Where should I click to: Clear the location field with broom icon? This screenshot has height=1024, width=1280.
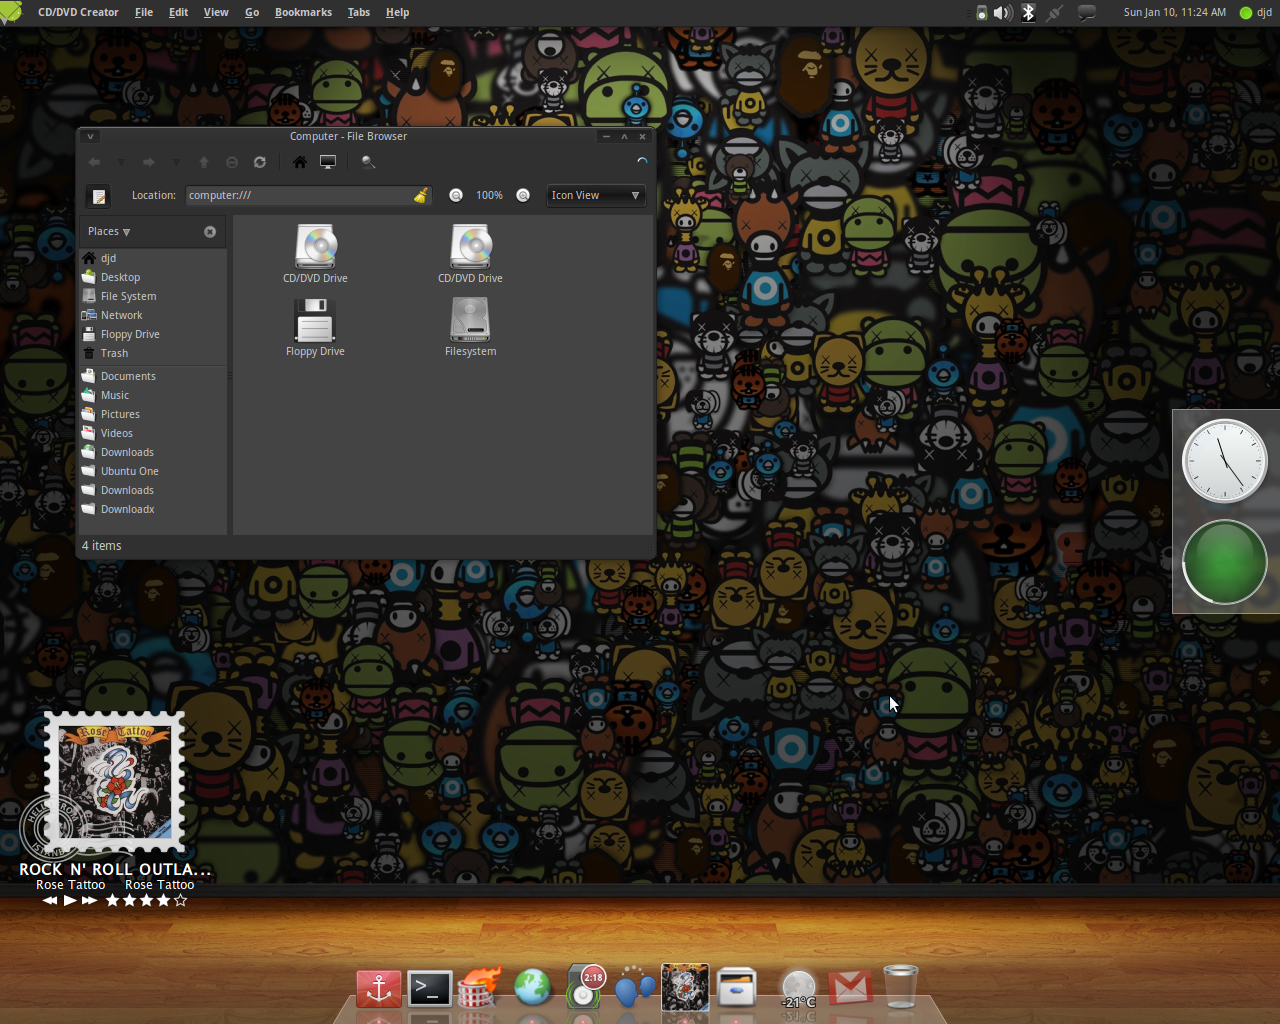[421, 195]
